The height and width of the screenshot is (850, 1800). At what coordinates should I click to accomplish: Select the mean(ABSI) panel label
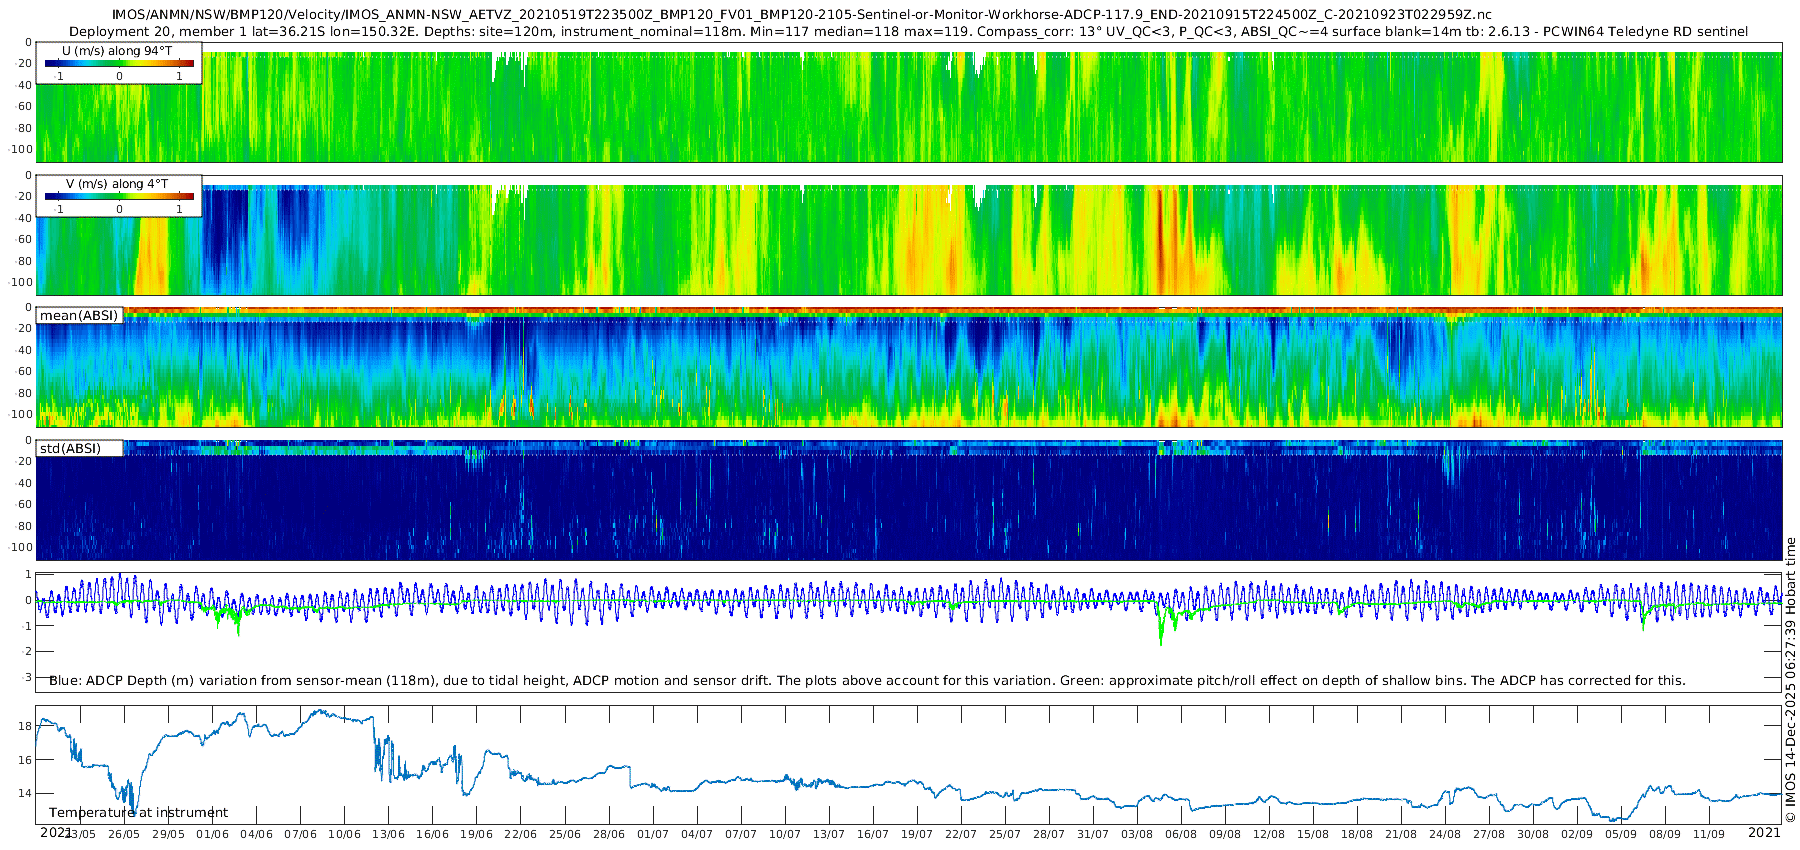point(79,316)
